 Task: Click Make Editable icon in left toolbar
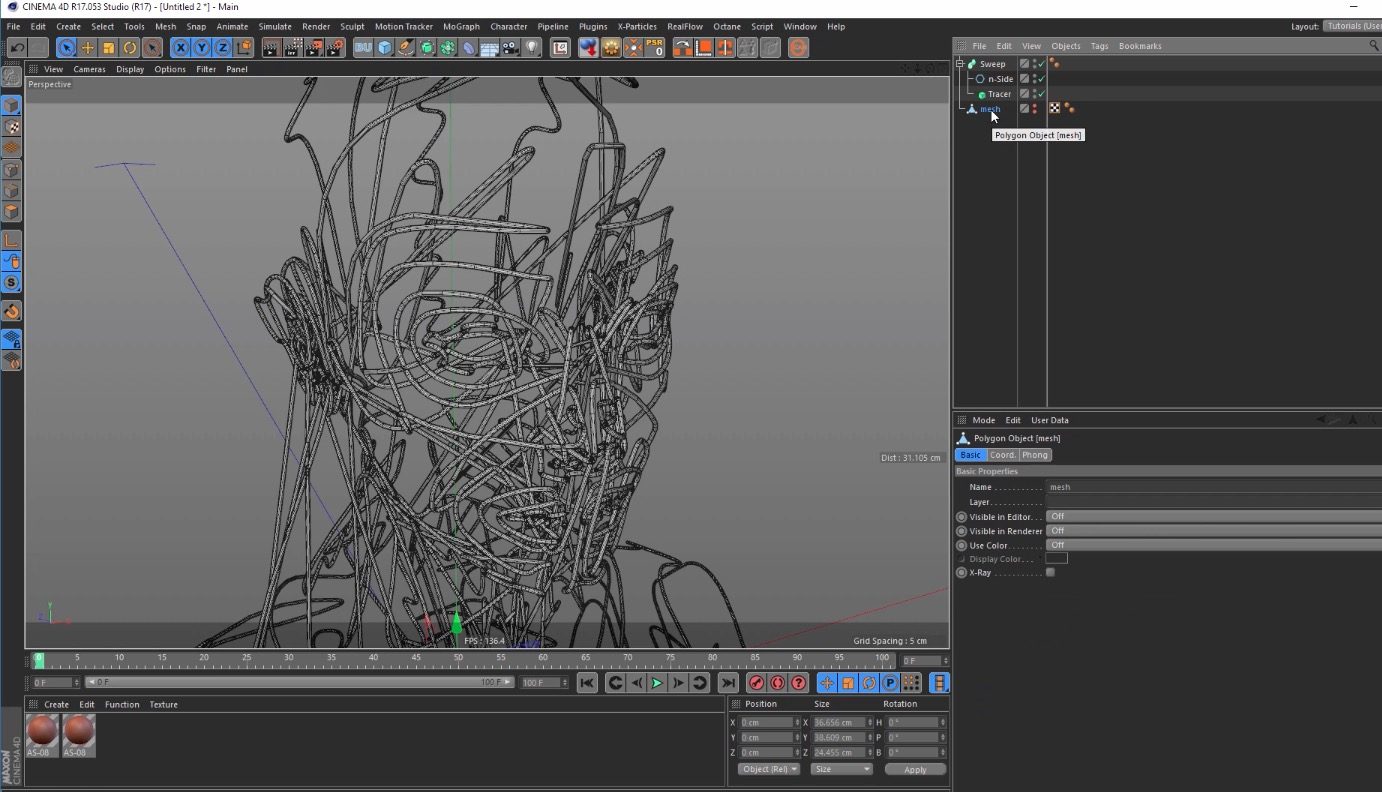coord(11,75)
